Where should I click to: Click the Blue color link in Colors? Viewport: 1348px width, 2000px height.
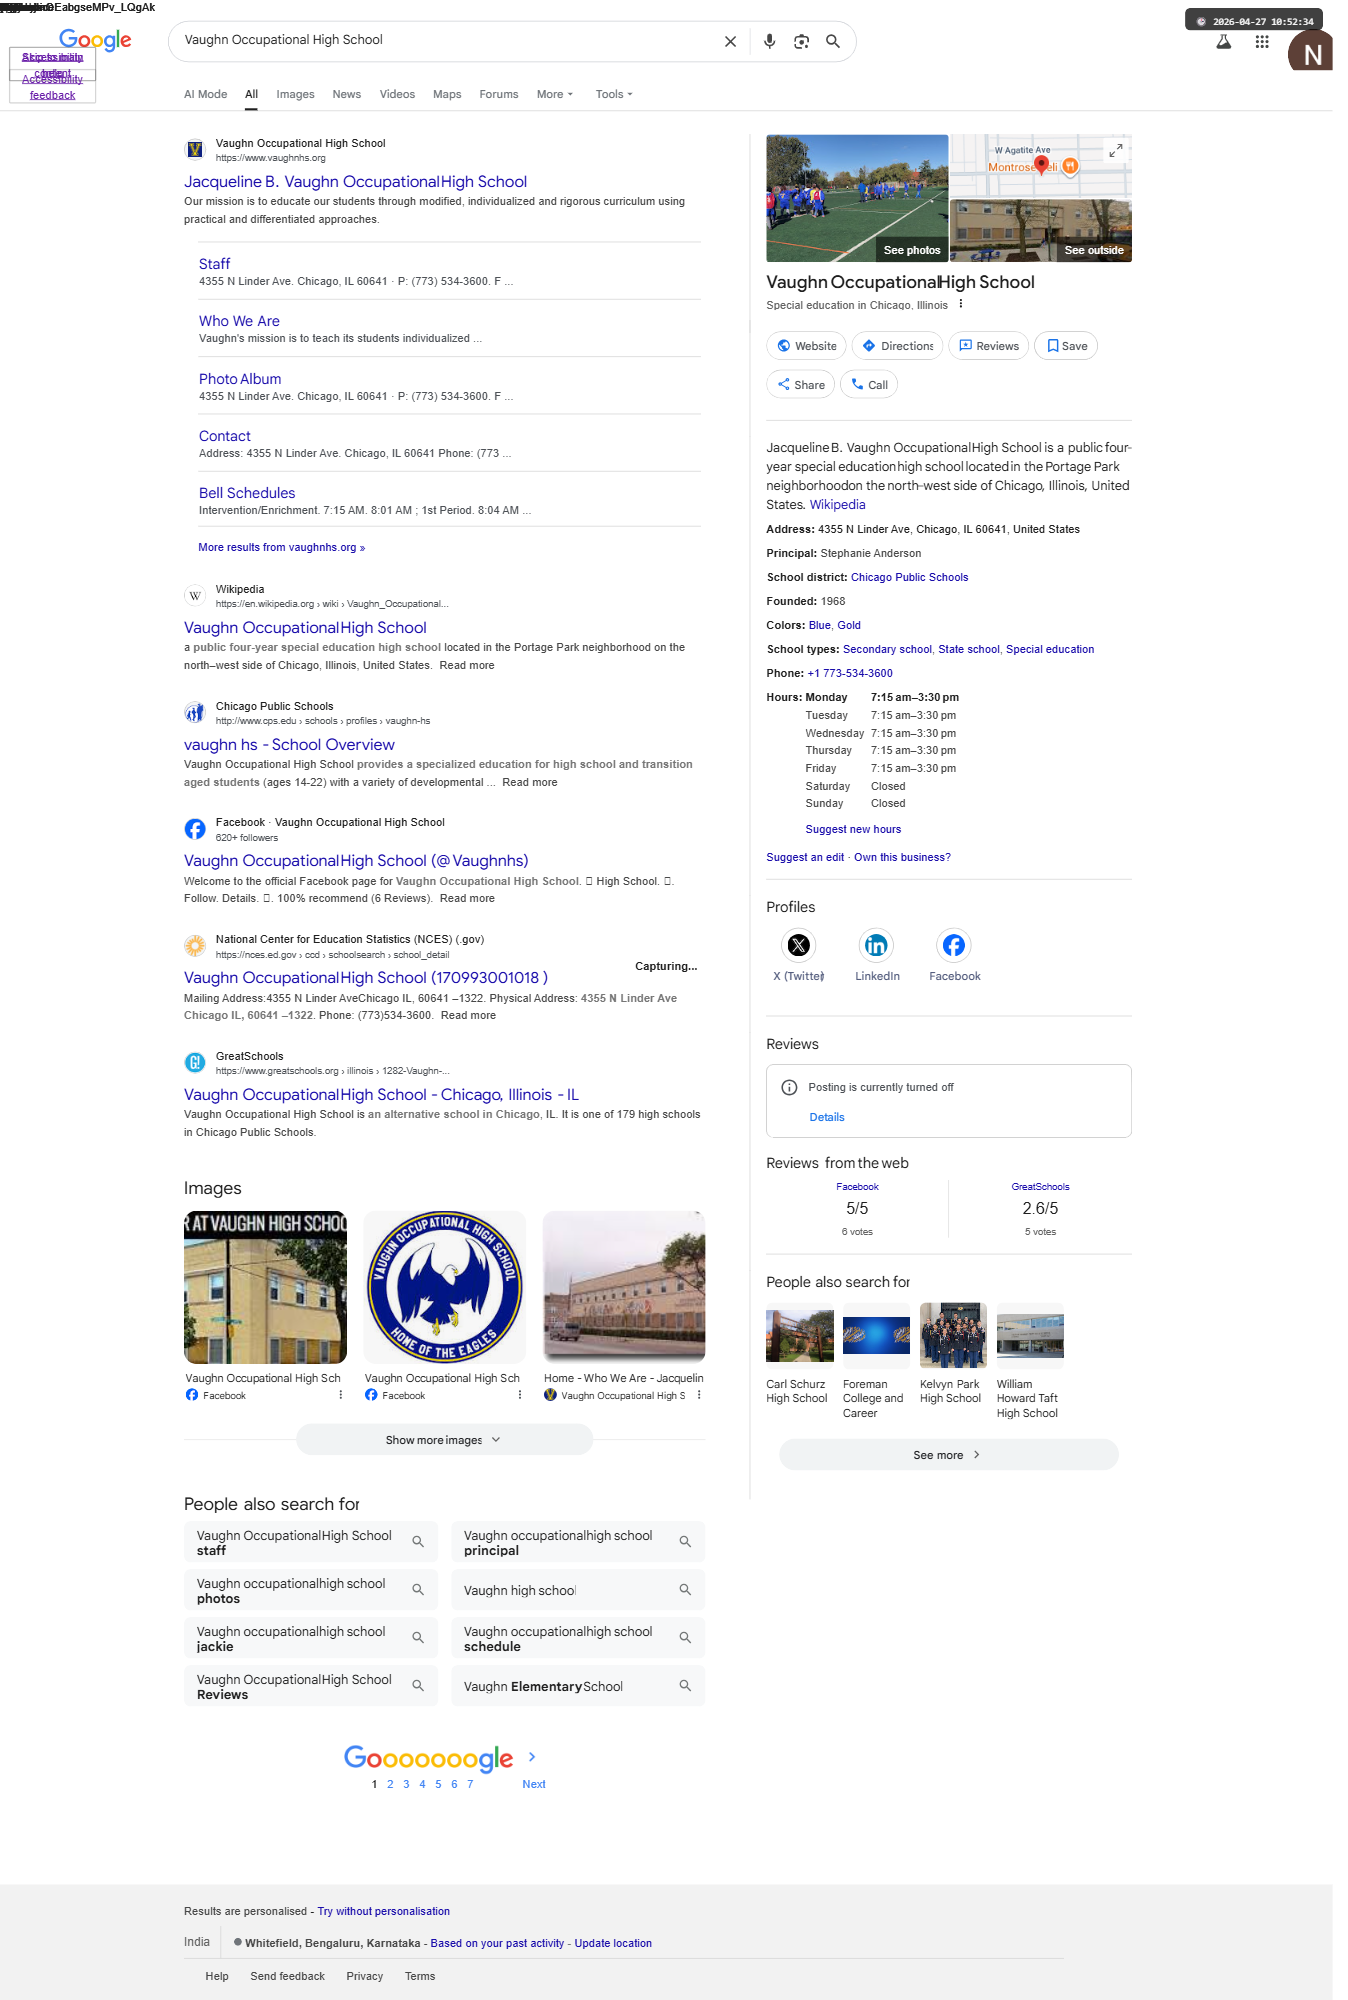click(819, 626)
